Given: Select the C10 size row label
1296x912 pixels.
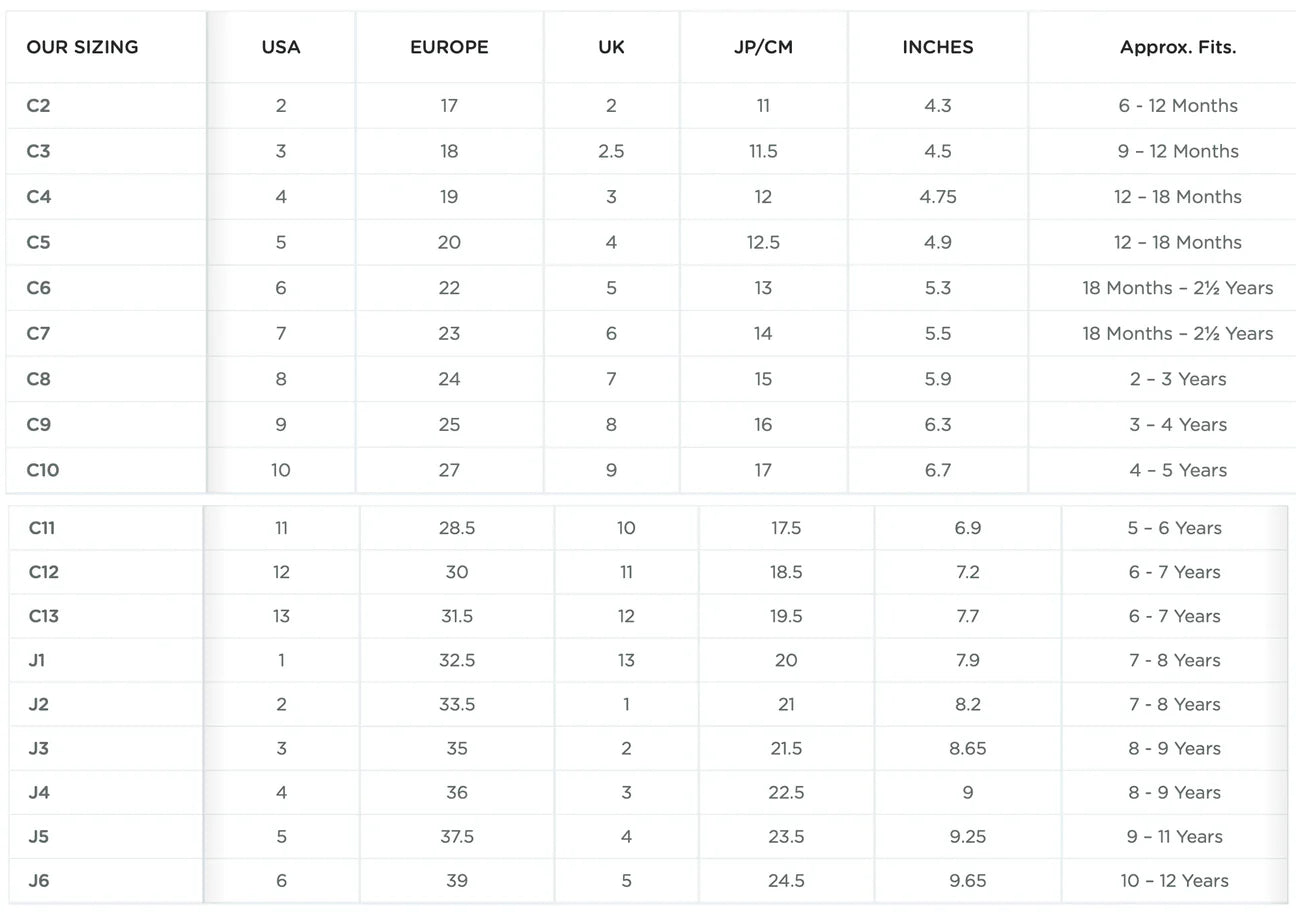Looking at the screenshot, I should (x=43, y=470).
